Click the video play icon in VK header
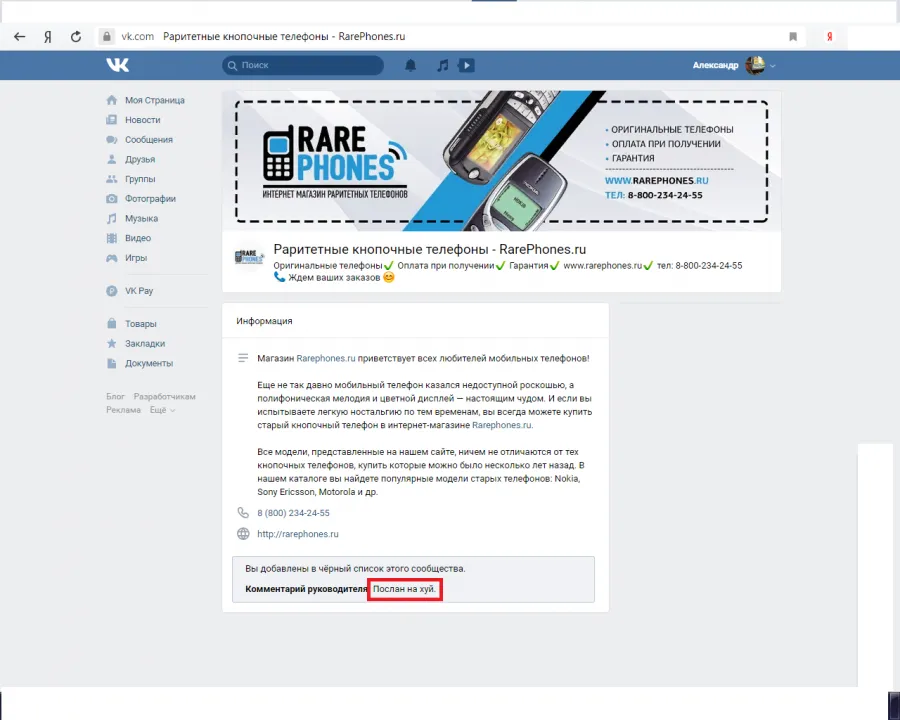Screen dimensions: 900x720 (466, 65)
